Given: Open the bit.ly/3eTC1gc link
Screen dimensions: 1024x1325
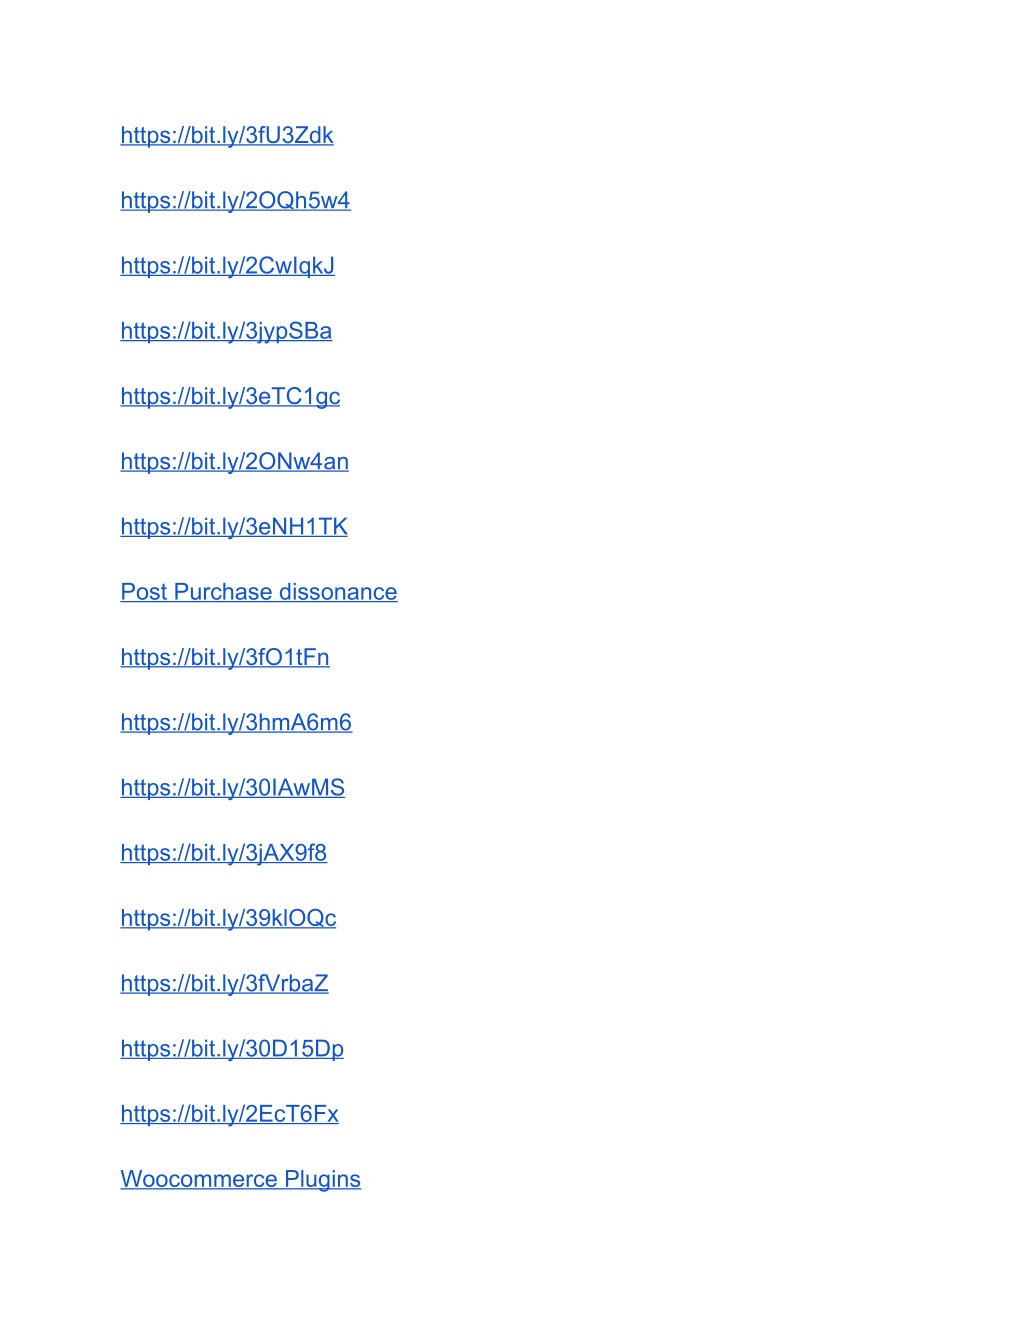Looking at the screenshot, I should point(230,397).
